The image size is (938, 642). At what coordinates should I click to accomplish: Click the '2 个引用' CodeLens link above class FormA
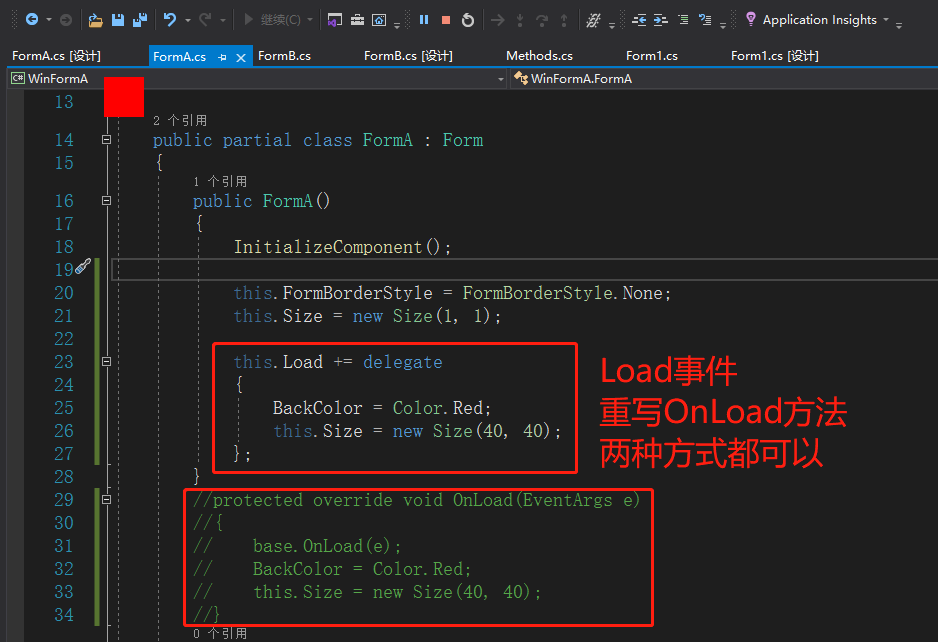point(180,120)
